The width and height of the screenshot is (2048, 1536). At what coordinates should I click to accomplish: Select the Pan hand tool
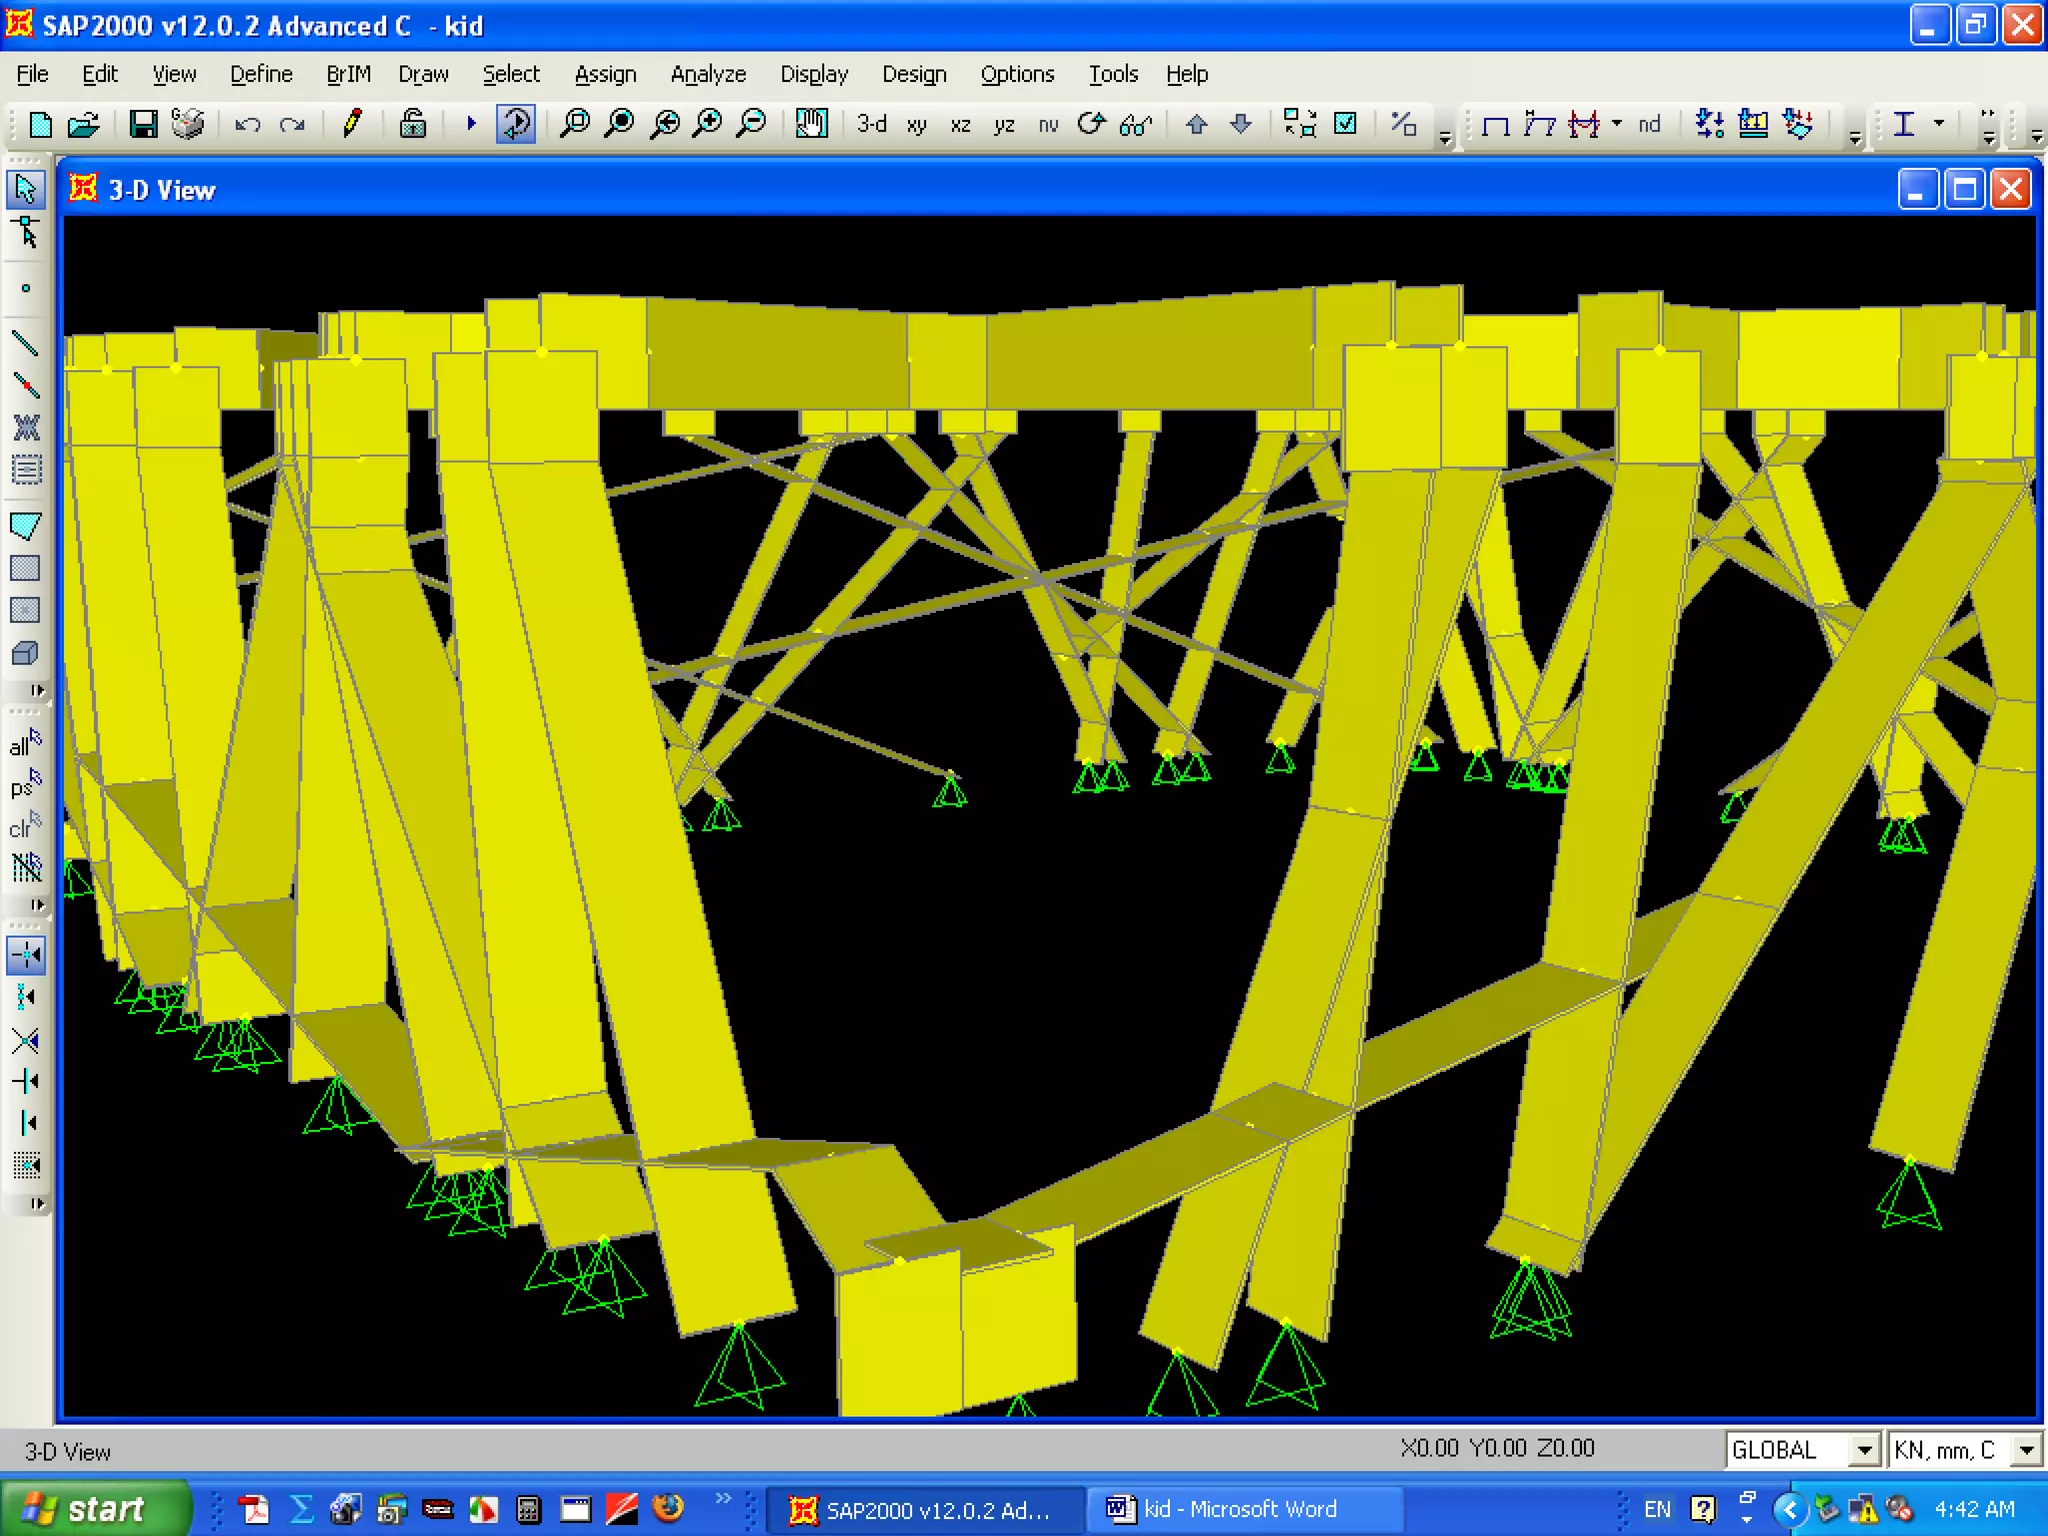pos(811,124)
